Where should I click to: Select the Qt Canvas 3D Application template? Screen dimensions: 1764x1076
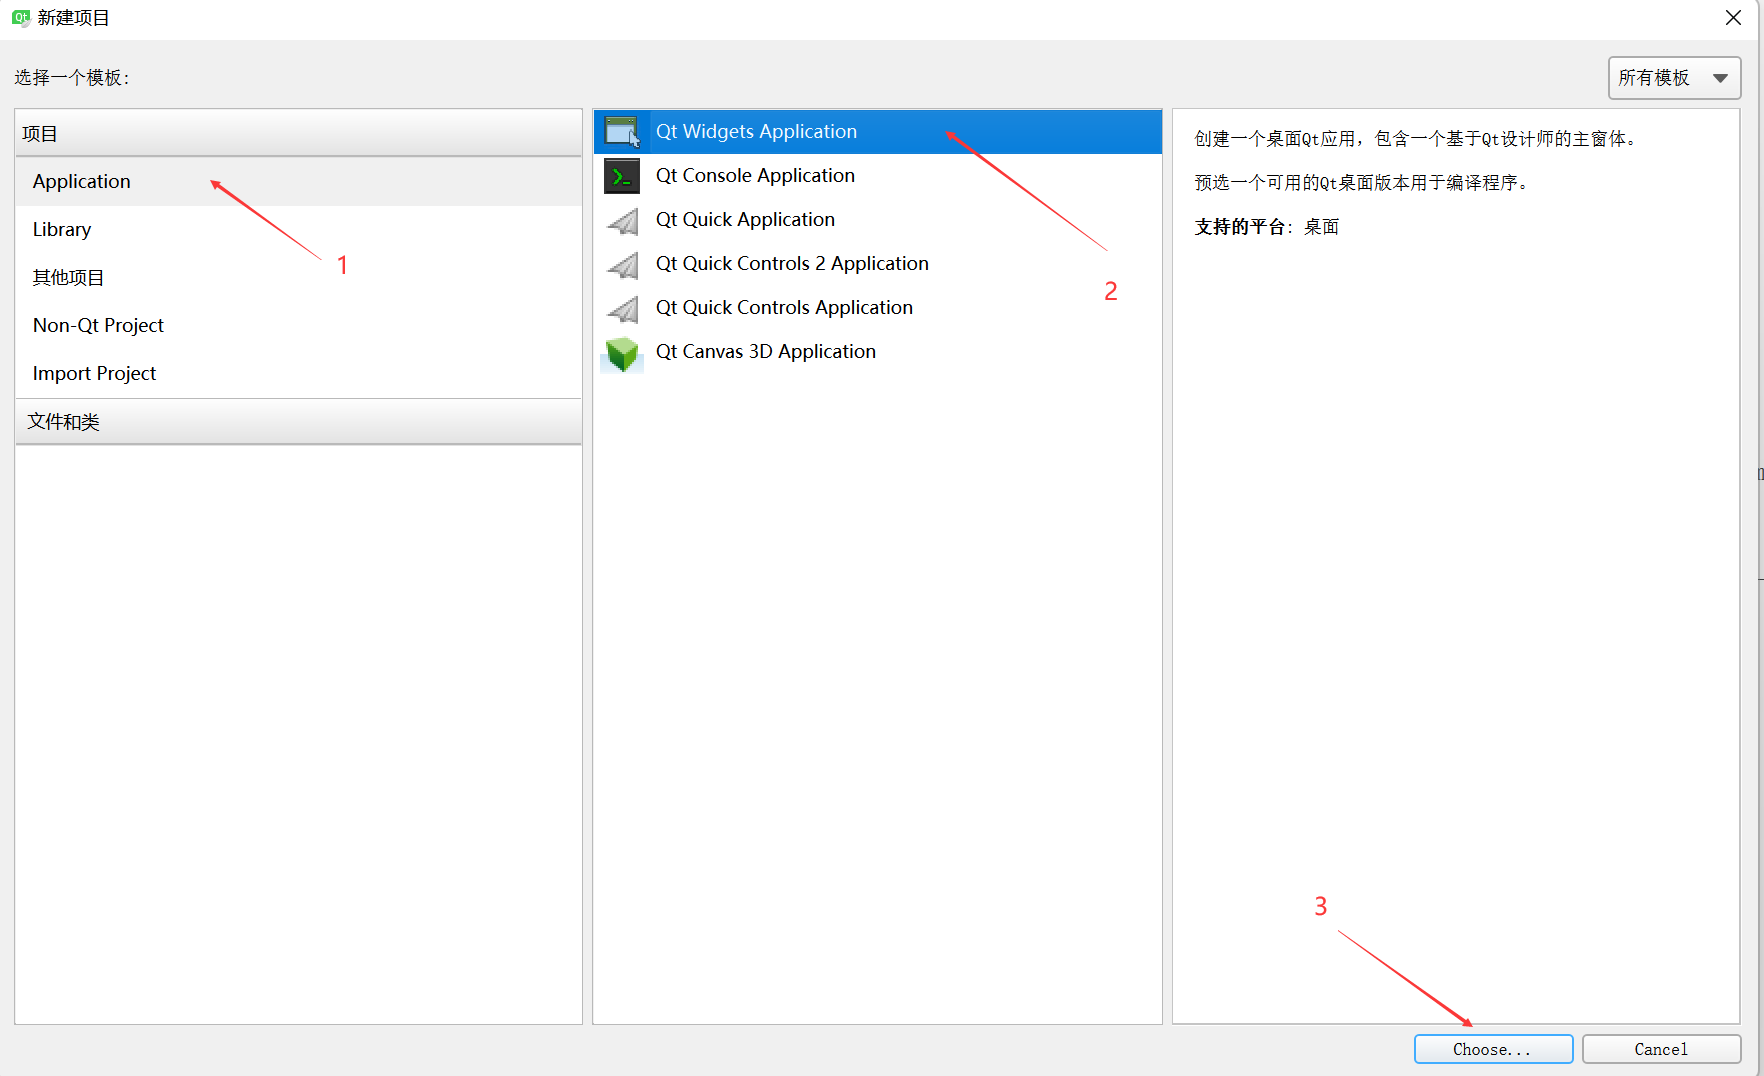[877, 352]
